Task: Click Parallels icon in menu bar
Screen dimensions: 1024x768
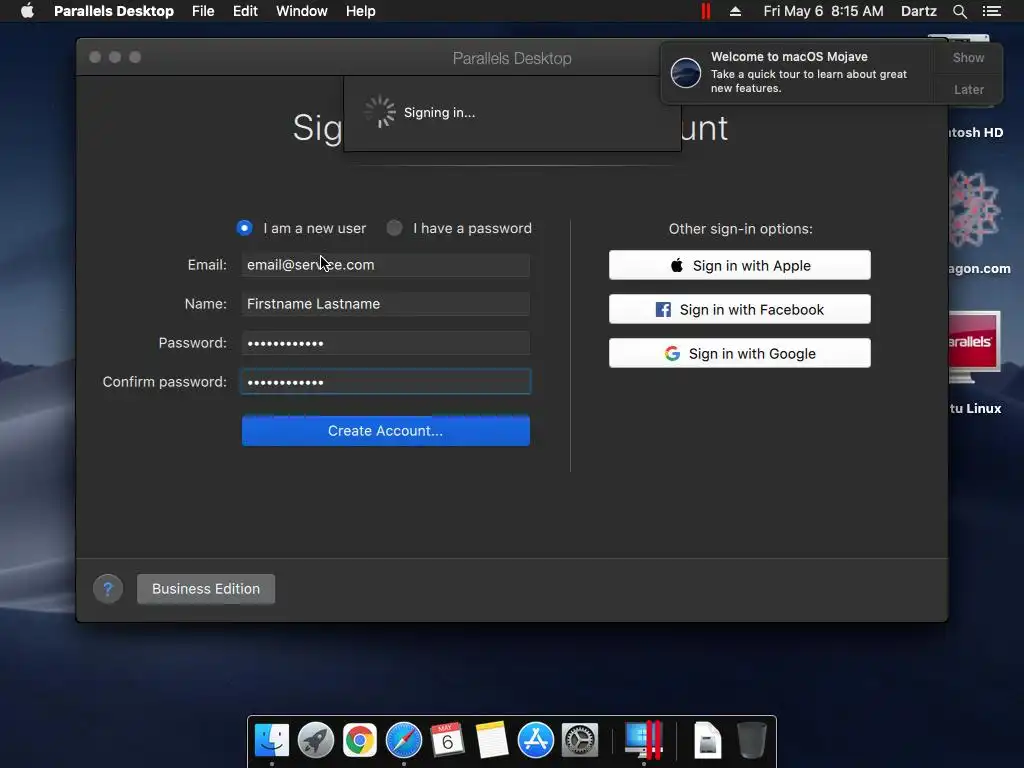Action: (x=706, y=11)
